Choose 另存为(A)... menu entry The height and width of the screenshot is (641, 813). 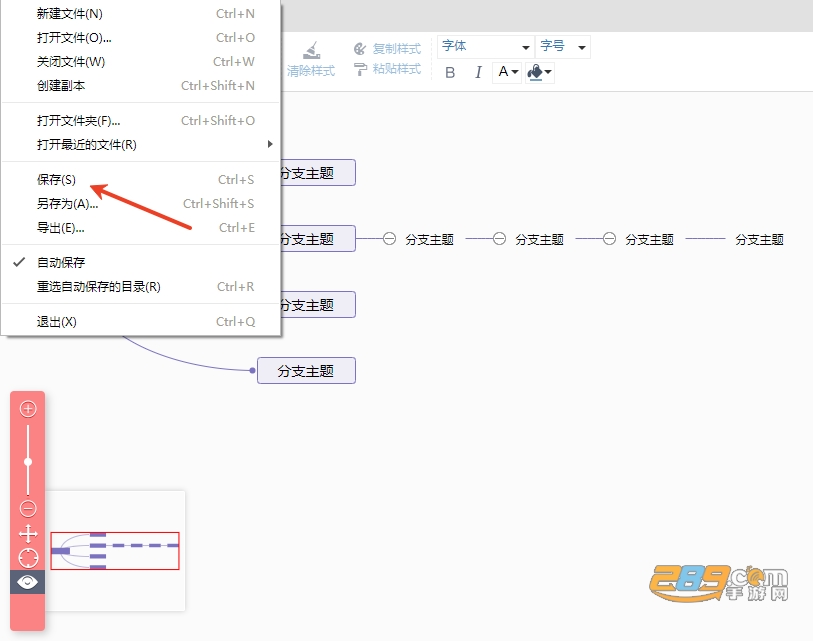[x=141, y=203]
